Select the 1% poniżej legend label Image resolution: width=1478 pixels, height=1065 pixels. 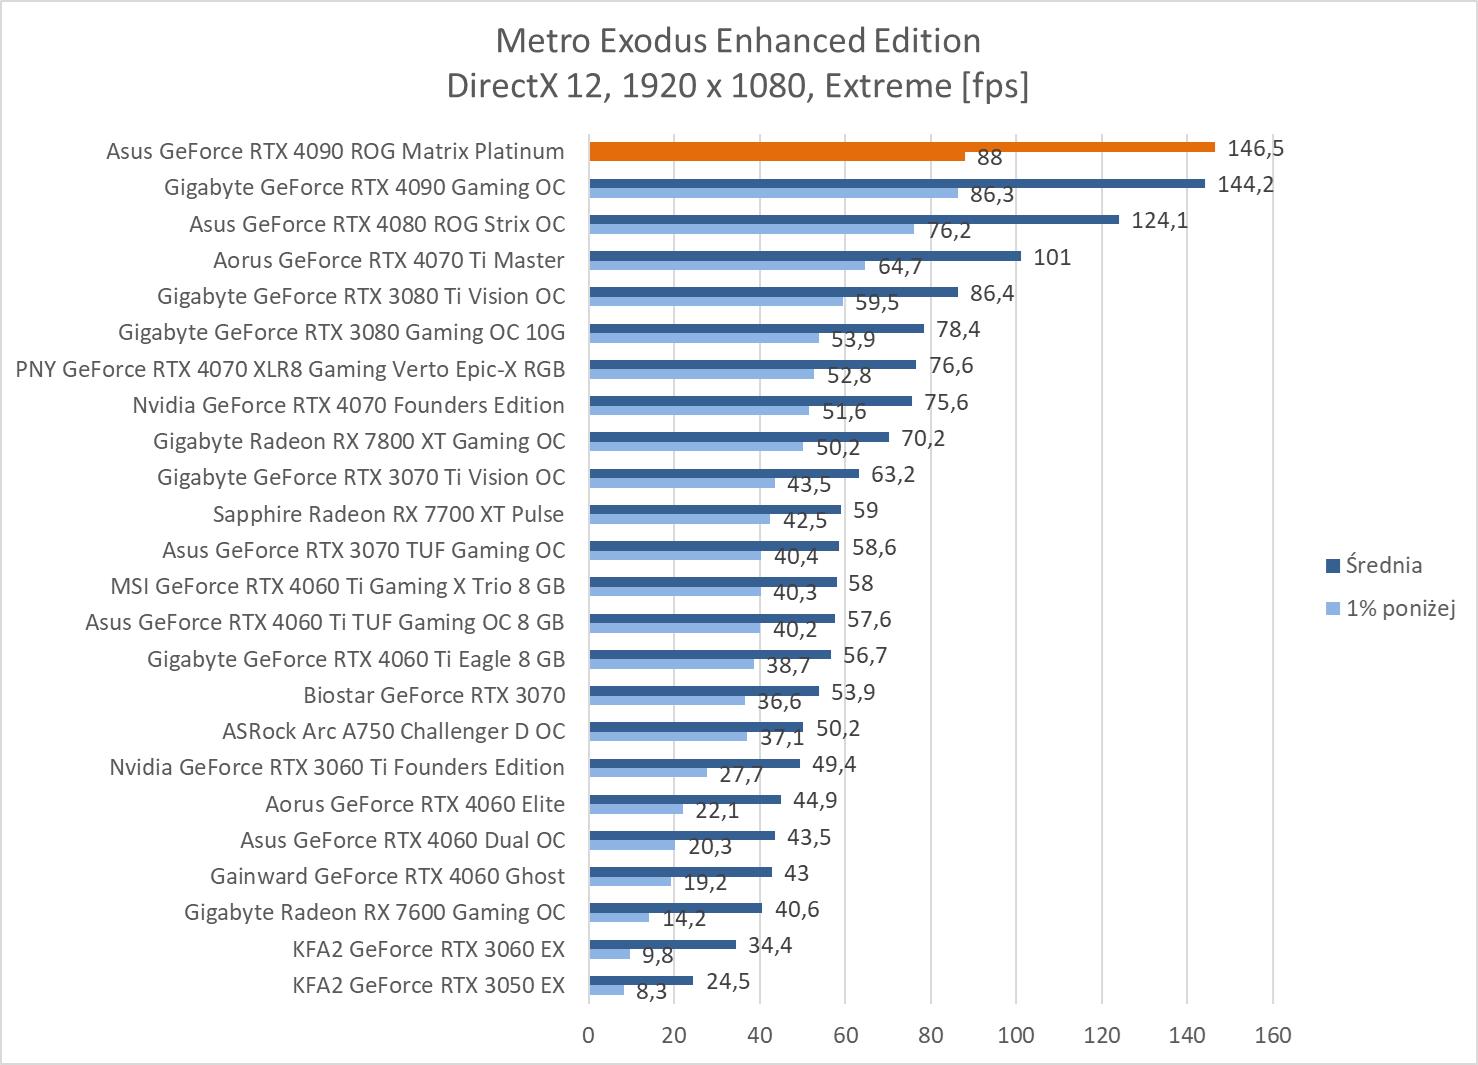pyautogui.click(x=1400, y=607)
